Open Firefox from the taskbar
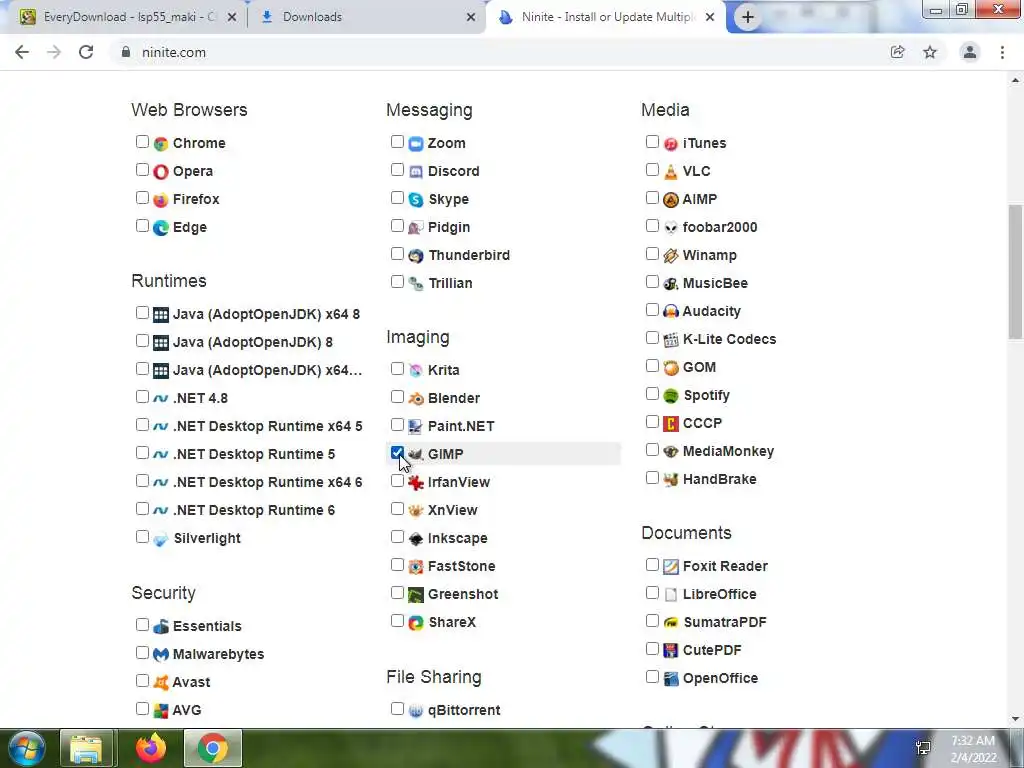Viewport: 1024px width, 768px height. coord(151,748)
